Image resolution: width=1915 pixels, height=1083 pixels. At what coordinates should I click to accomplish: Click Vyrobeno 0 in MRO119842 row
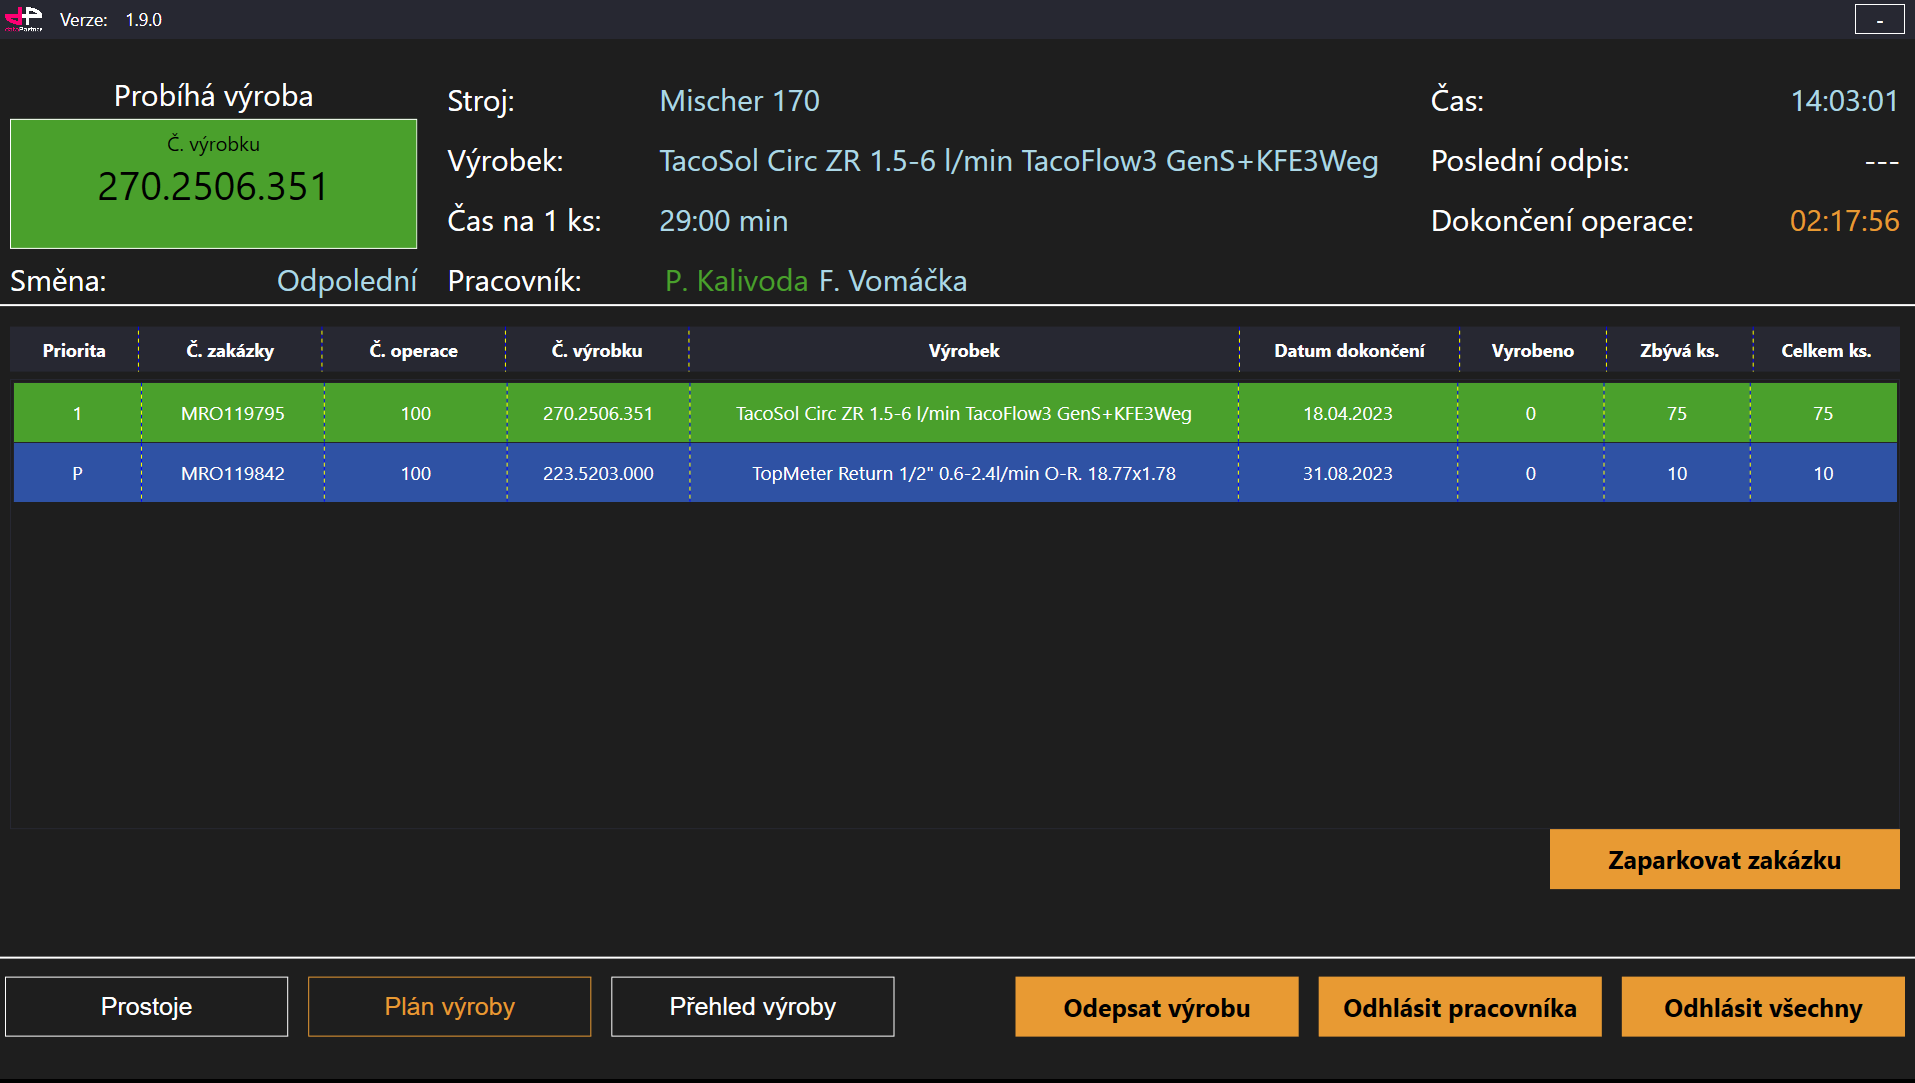1530,473
